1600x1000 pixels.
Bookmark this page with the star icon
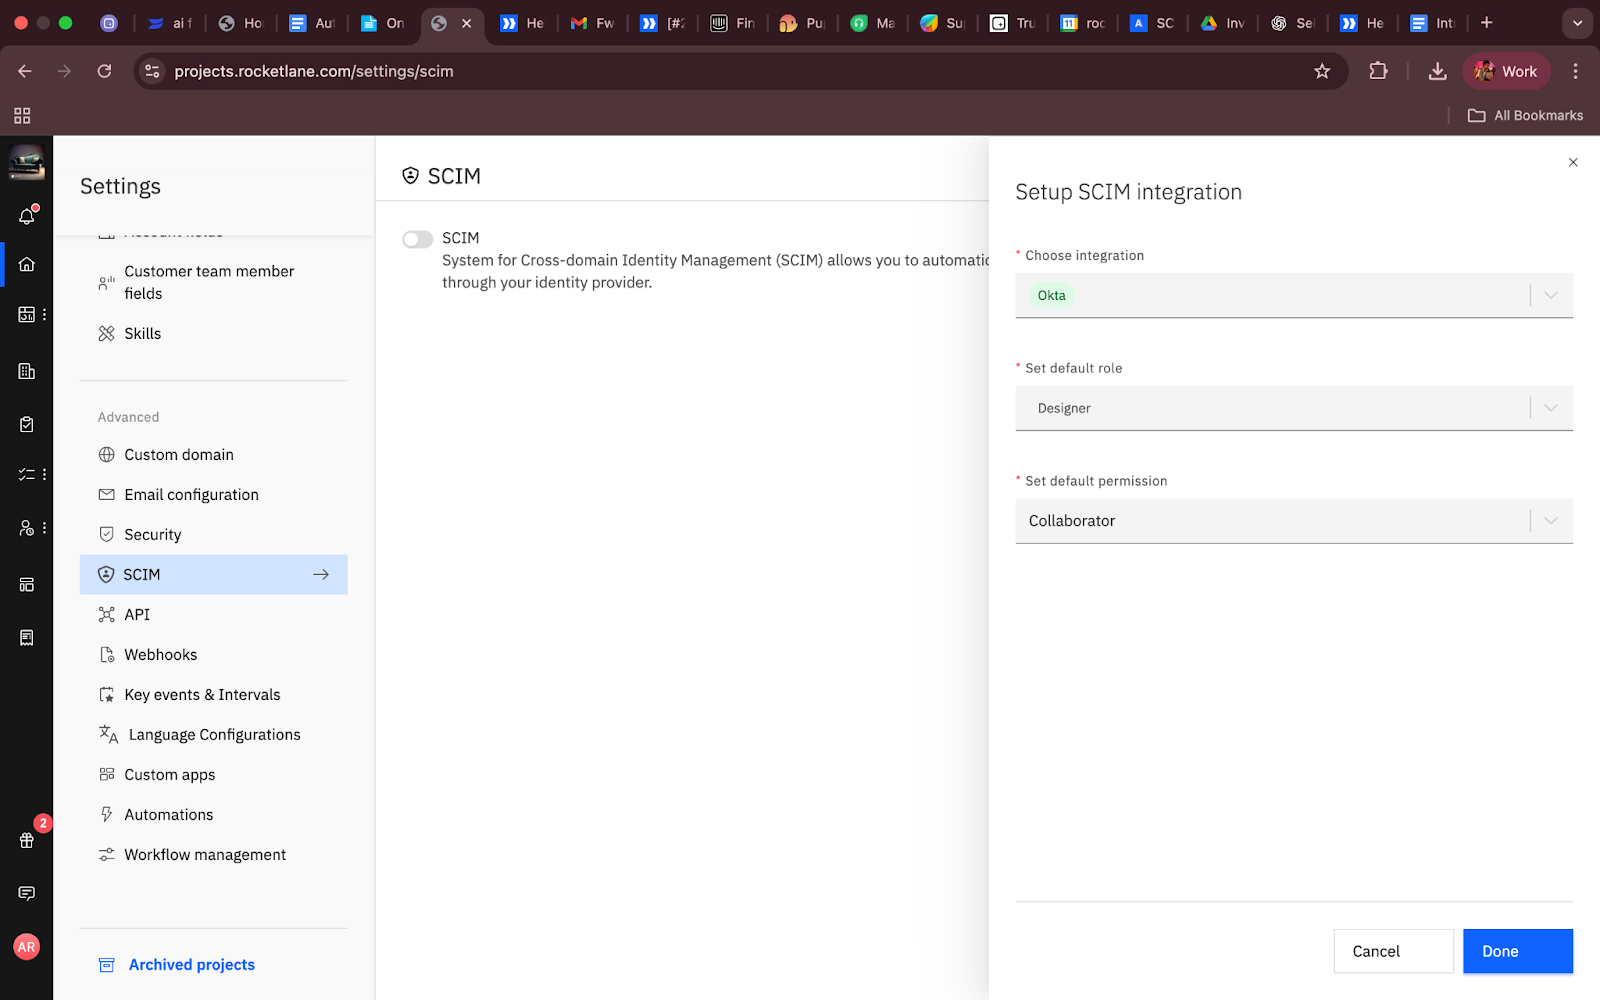point(1322,71)
